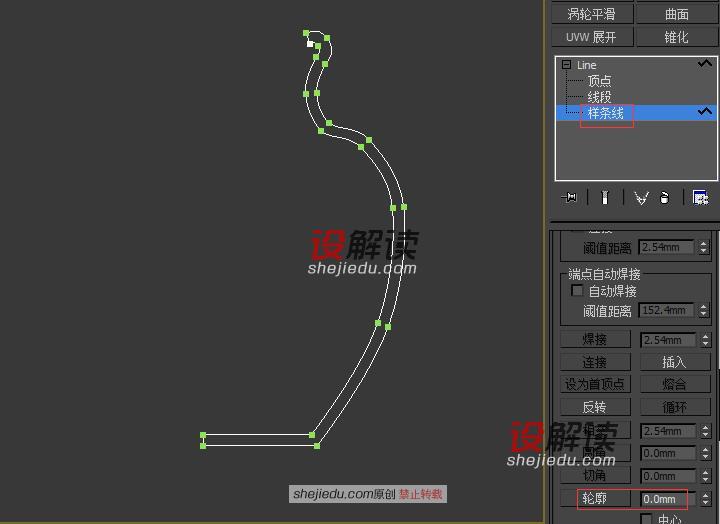Click the Pin Stack icon
Image resolution: width=720 pixels, height=524 pixels.
[570, 197]
